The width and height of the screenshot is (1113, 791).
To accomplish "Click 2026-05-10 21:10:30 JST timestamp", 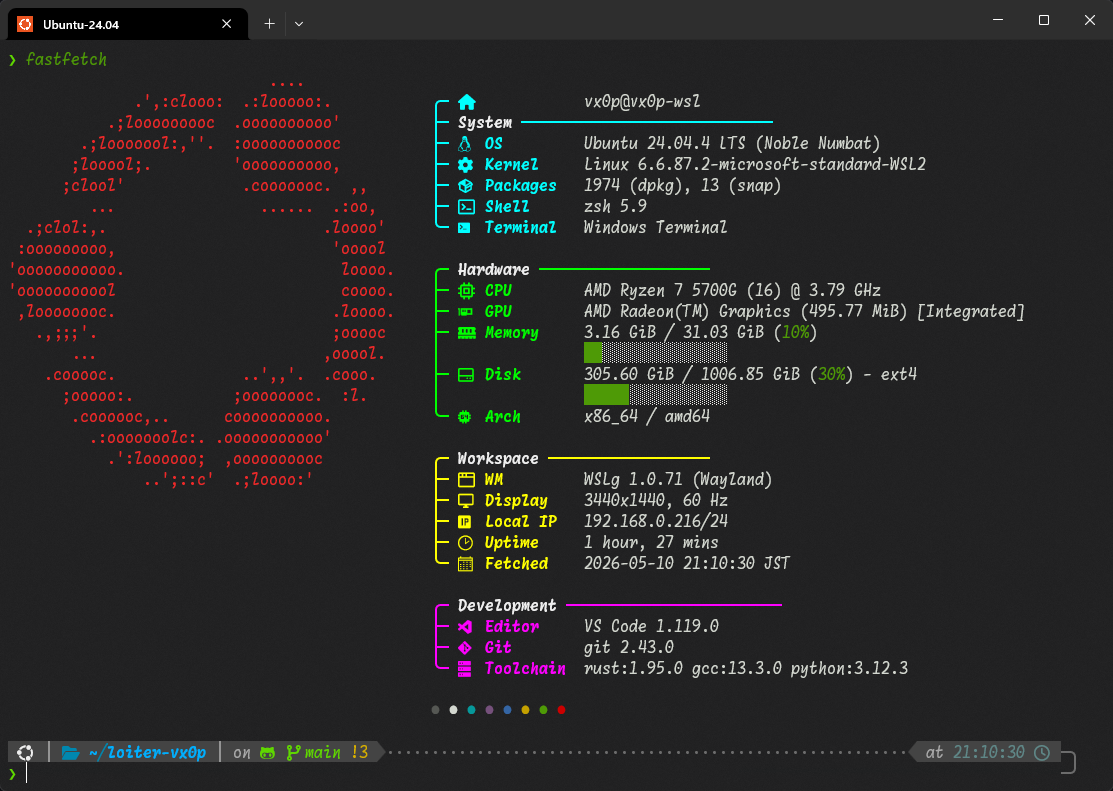I will point(686,564).
